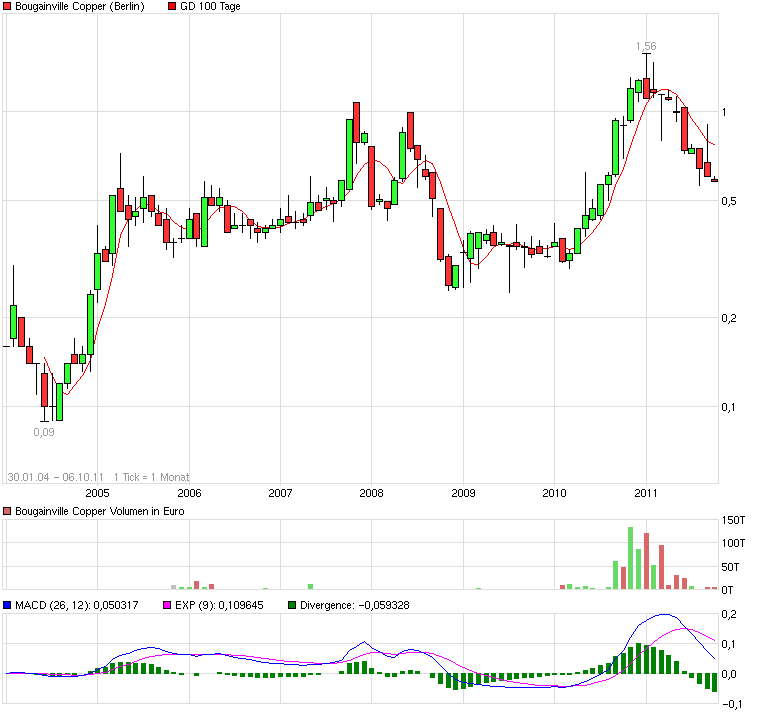
Task: Click the 1,56 peak price annotation
Action: 646,46
